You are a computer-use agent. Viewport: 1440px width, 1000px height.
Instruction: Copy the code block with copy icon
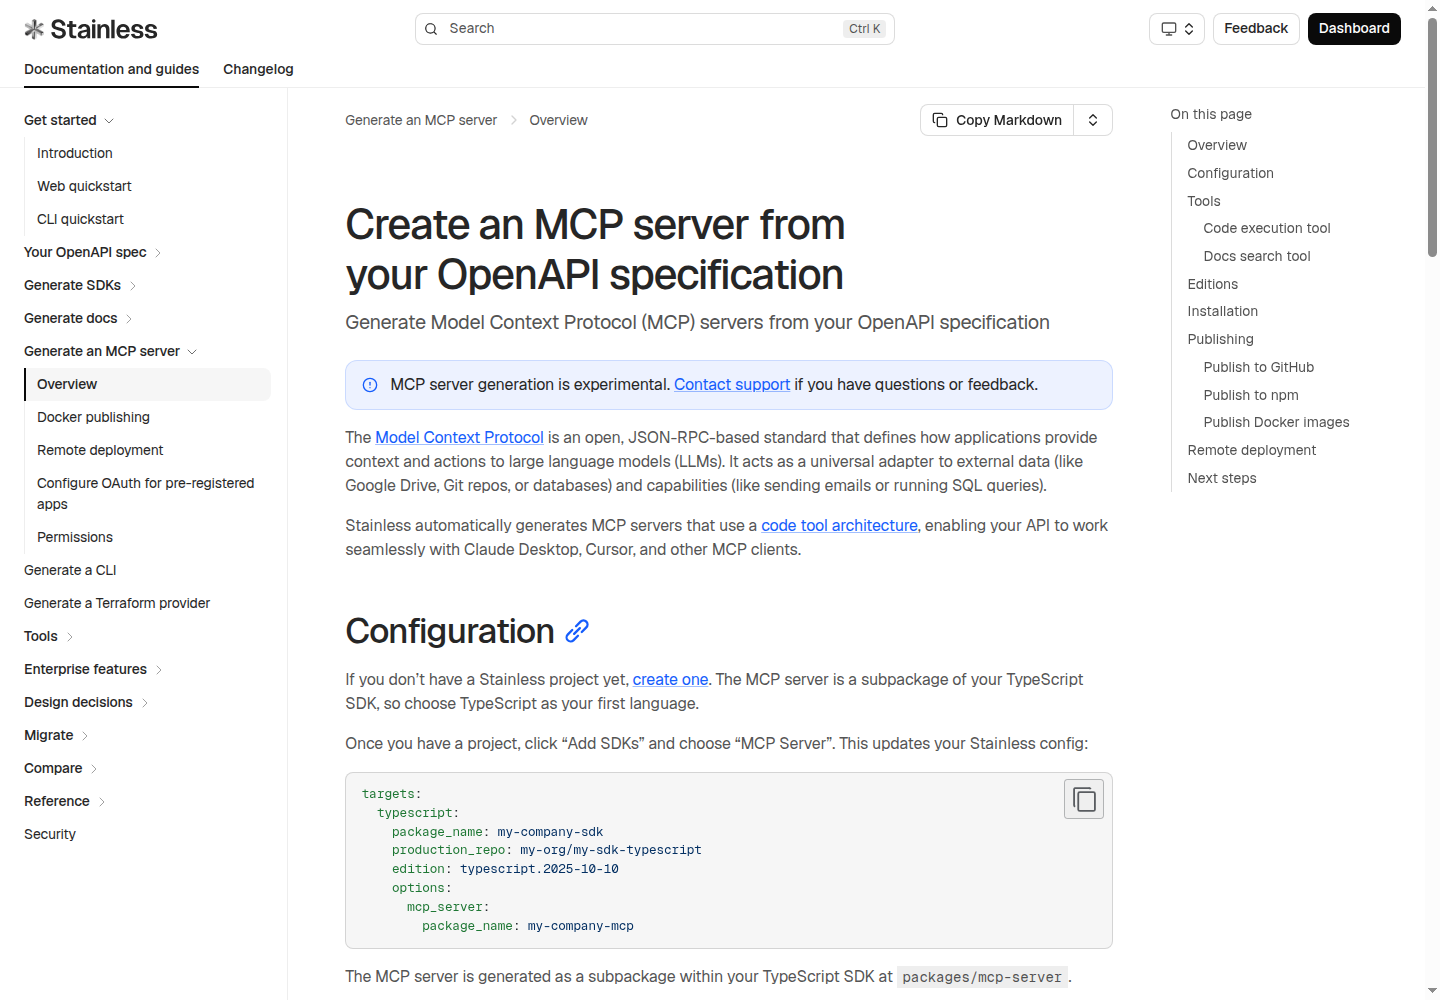1084,799
